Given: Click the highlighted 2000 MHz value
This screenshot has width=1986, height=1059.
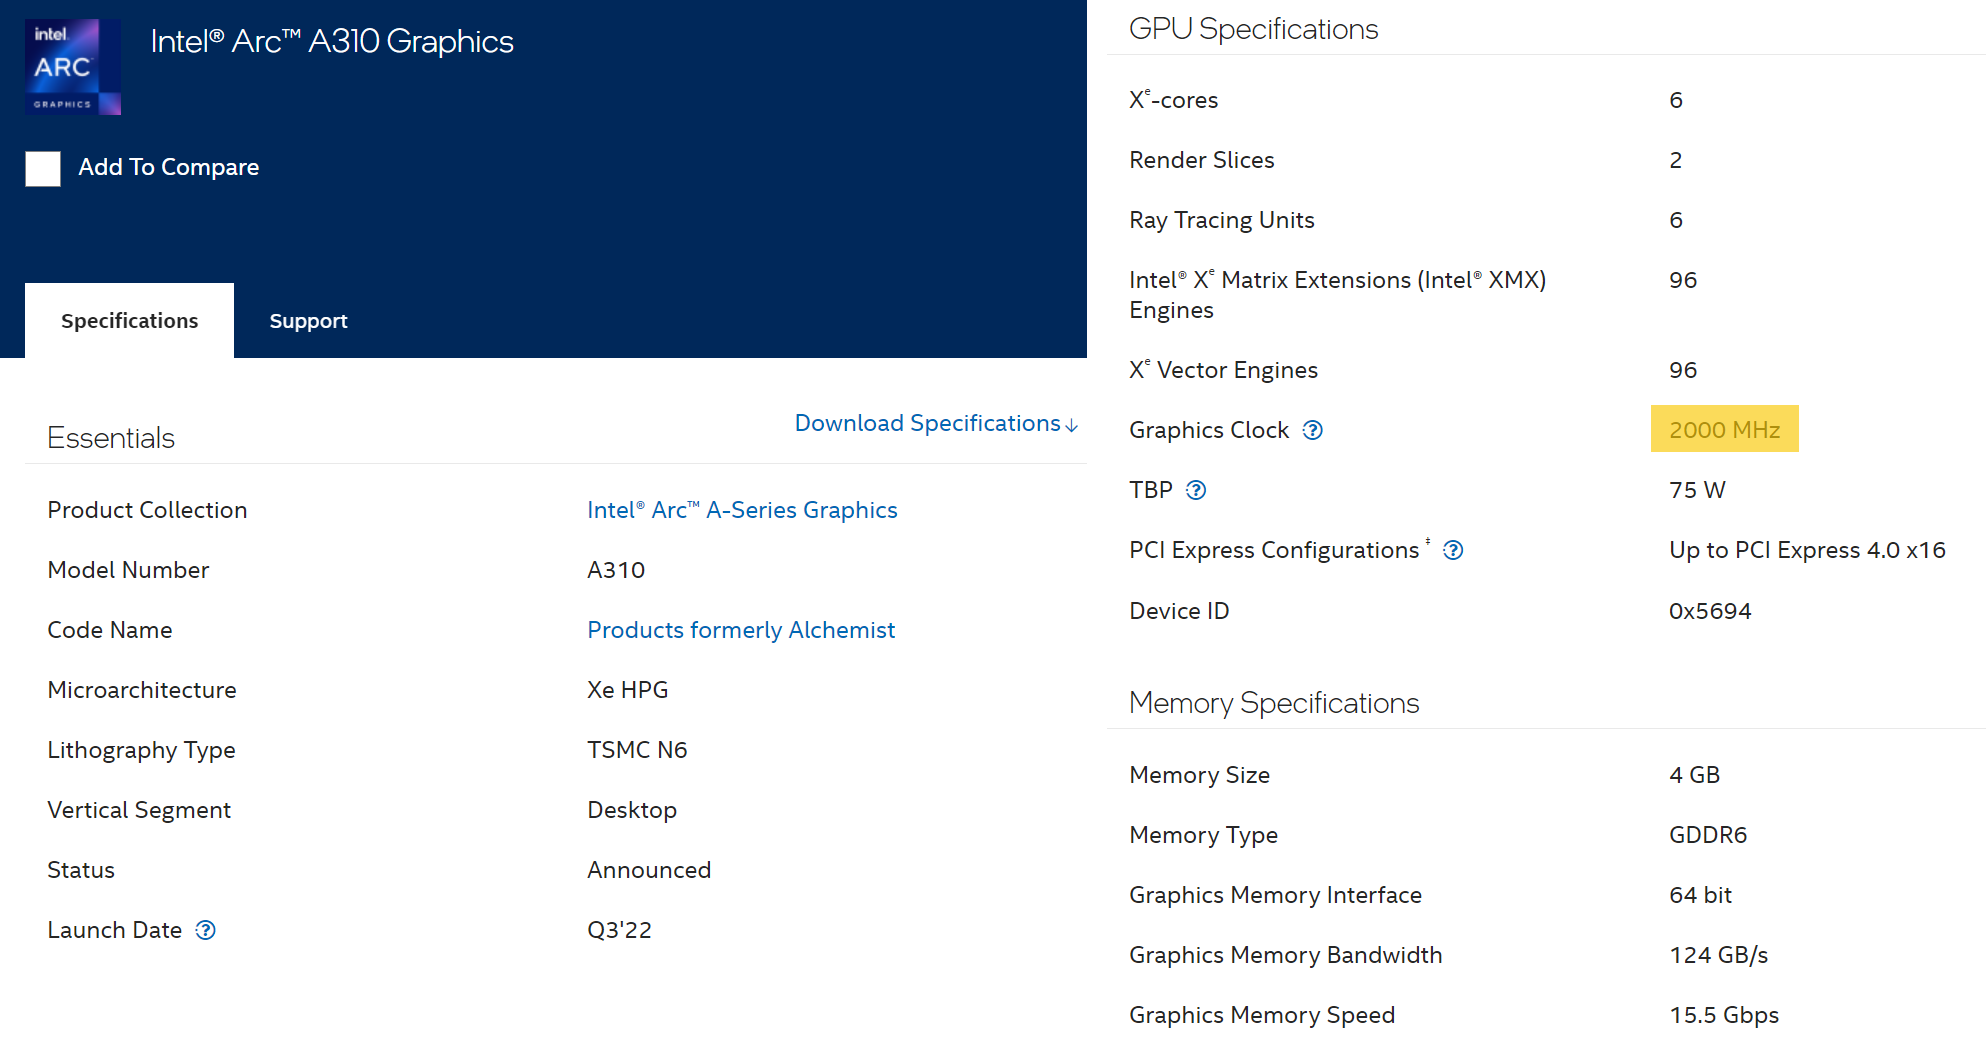Looking at the screenshot, I should point(1724,429).
